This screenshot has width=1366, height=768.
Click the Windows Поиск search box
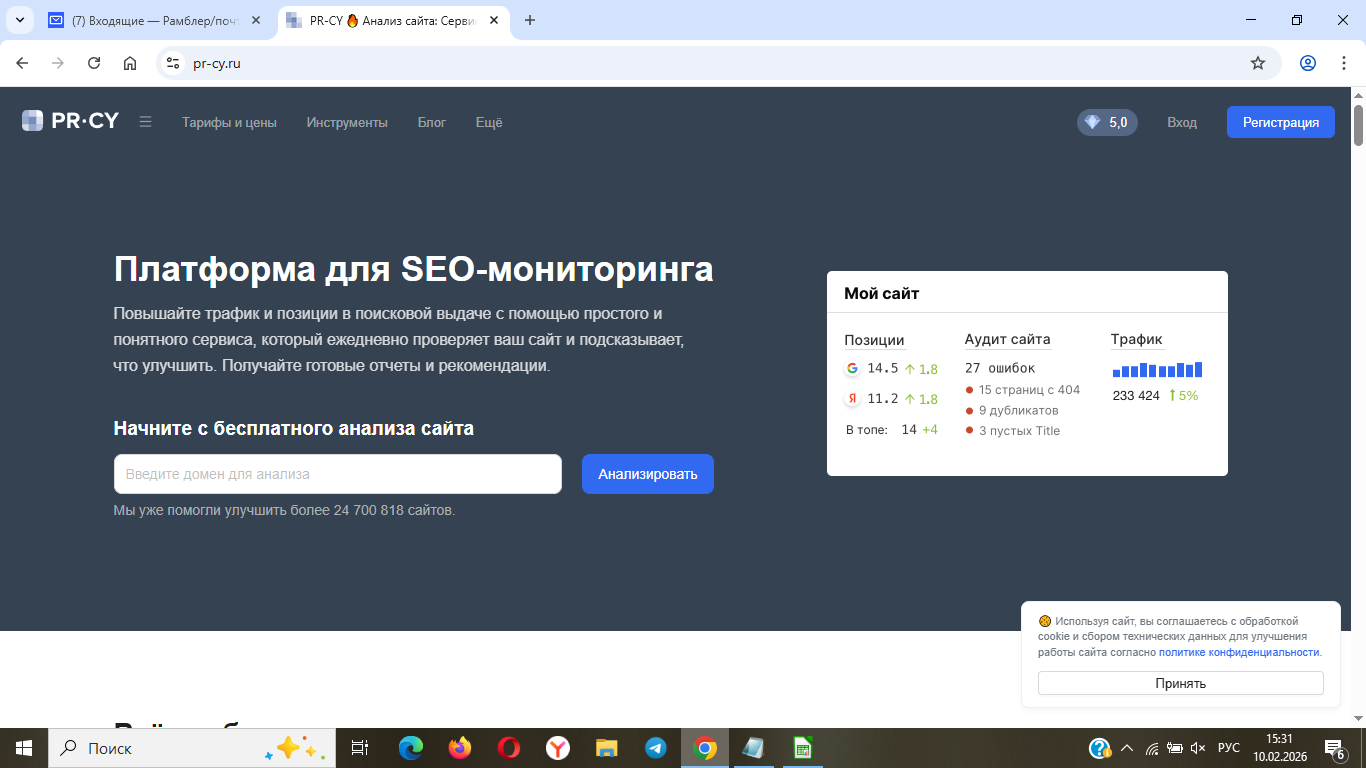[190, 748]
